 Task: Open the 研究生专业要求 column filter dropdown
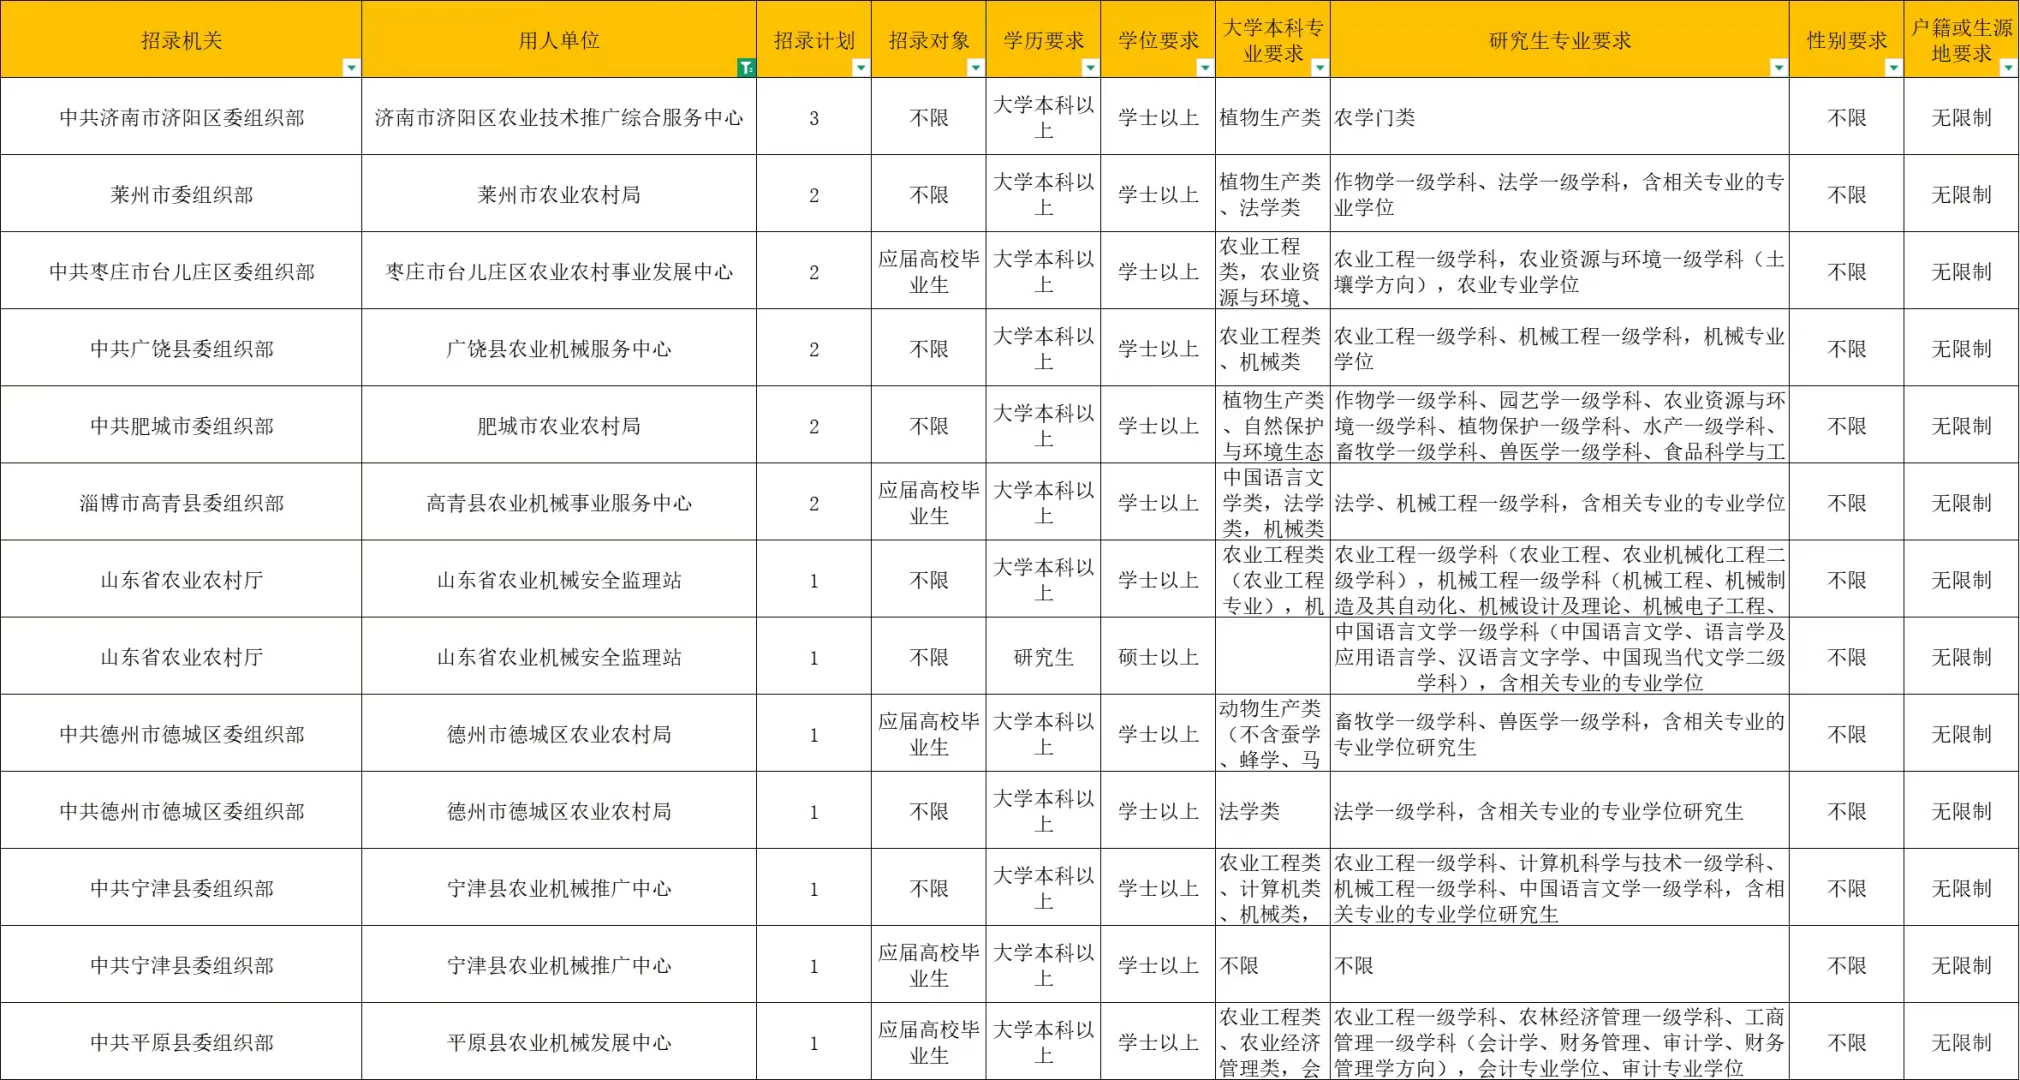(x=1779, y=68)
